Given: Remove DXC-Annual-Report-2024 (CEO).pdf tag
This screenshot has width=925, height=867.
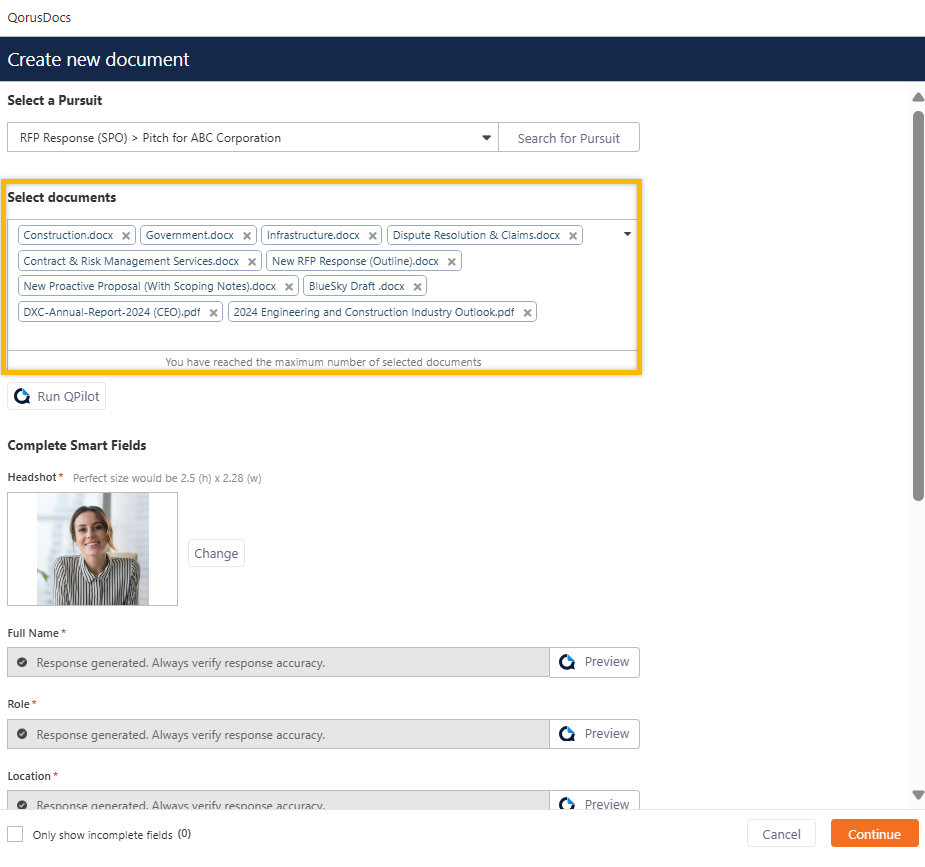Looking at the screenshot, I should (x=214, y=313).
